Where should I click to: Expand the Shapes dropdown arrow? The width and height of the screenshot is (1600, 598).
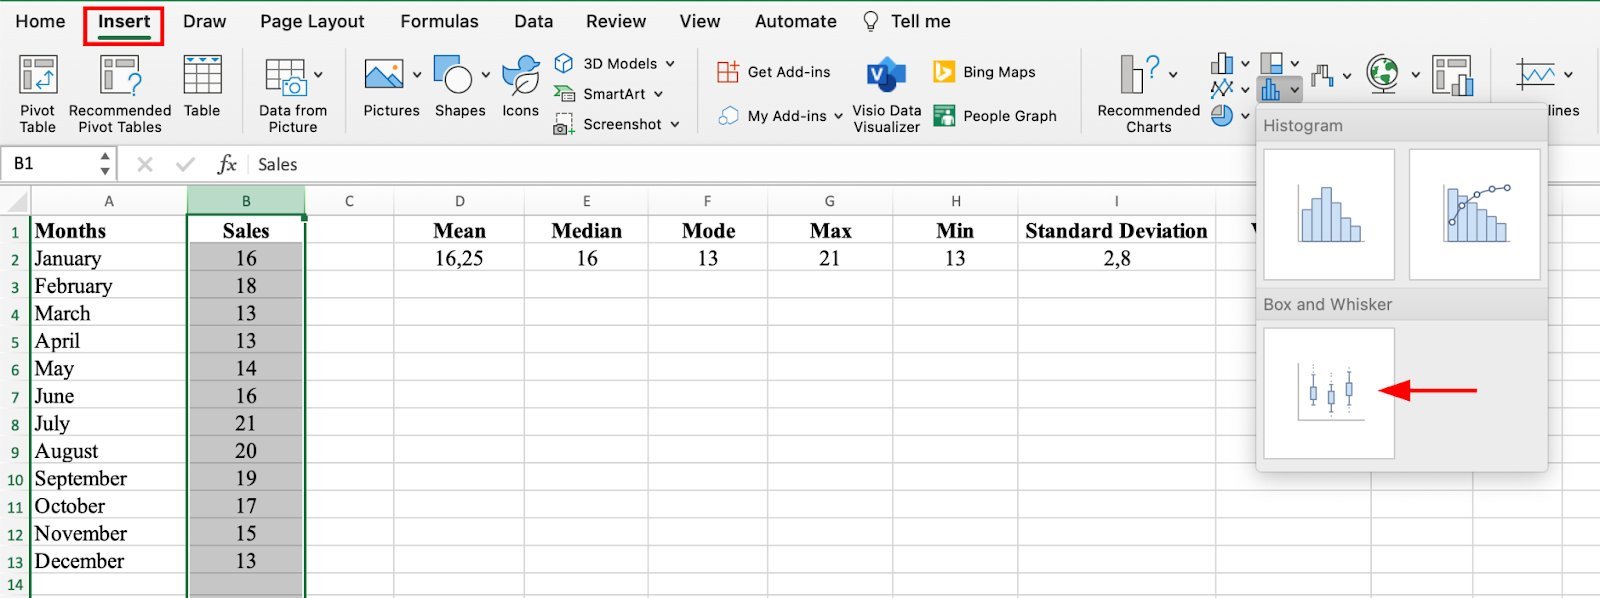coord(486,75)
